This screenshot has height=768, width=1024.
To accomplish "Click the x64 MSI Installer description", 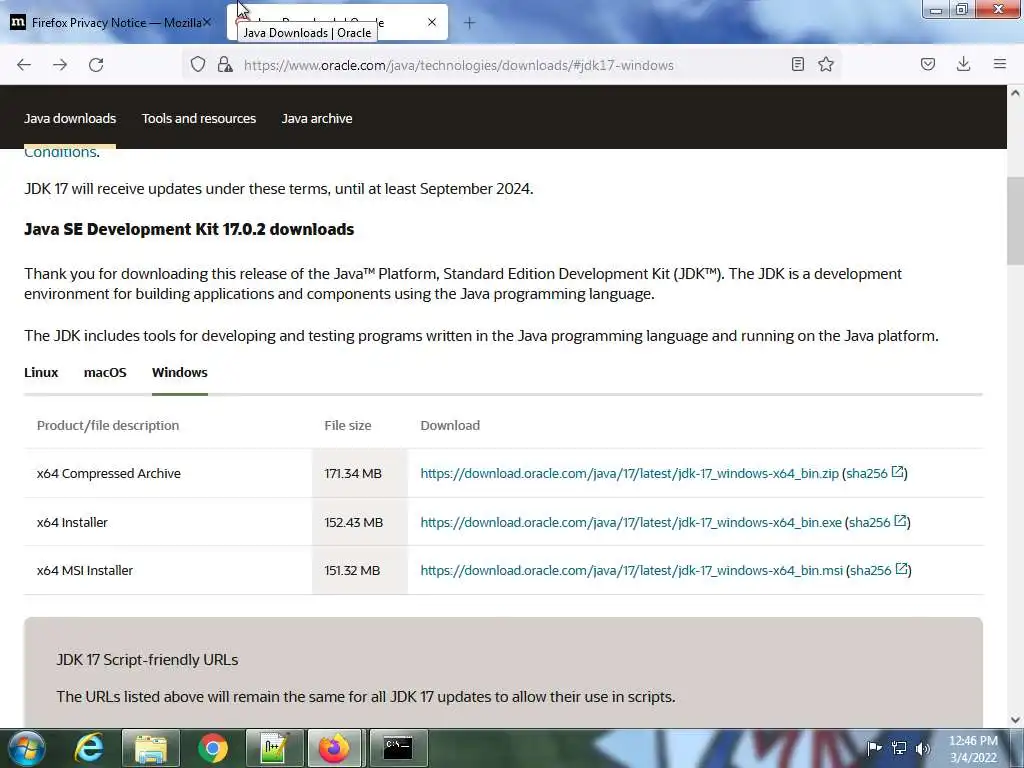I will [84, 570].
